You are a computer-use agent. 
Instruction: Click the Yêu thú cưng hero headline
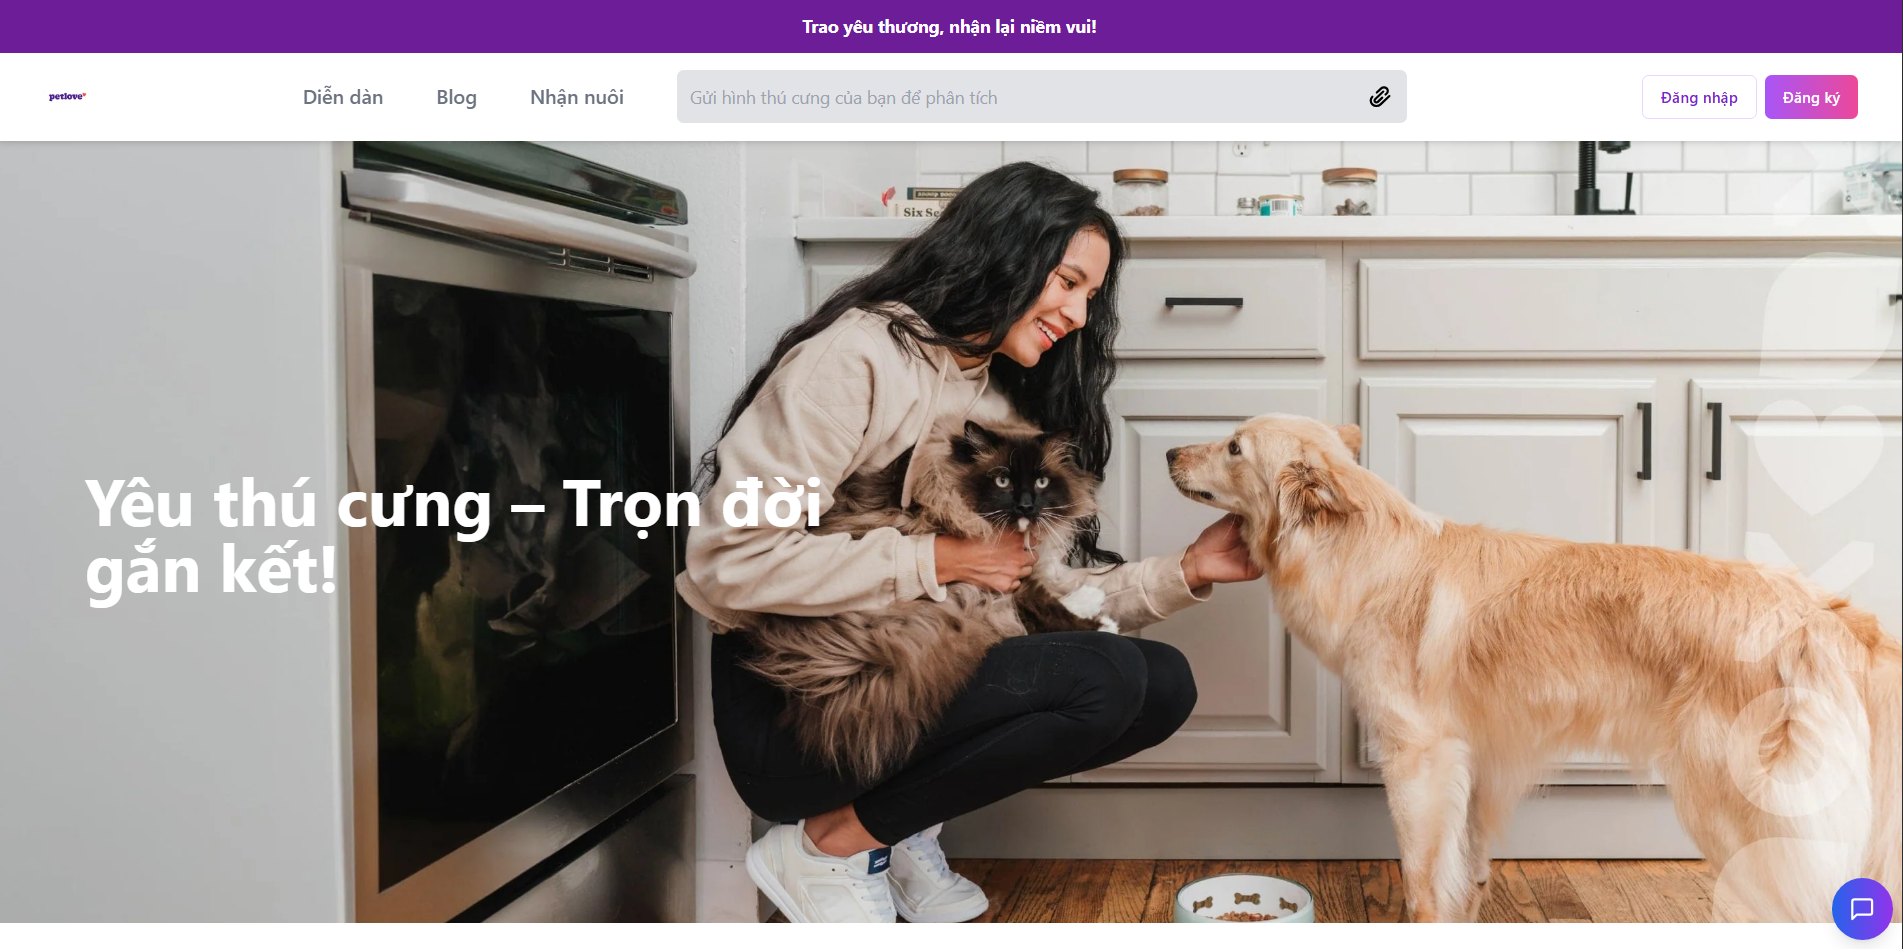453,537
